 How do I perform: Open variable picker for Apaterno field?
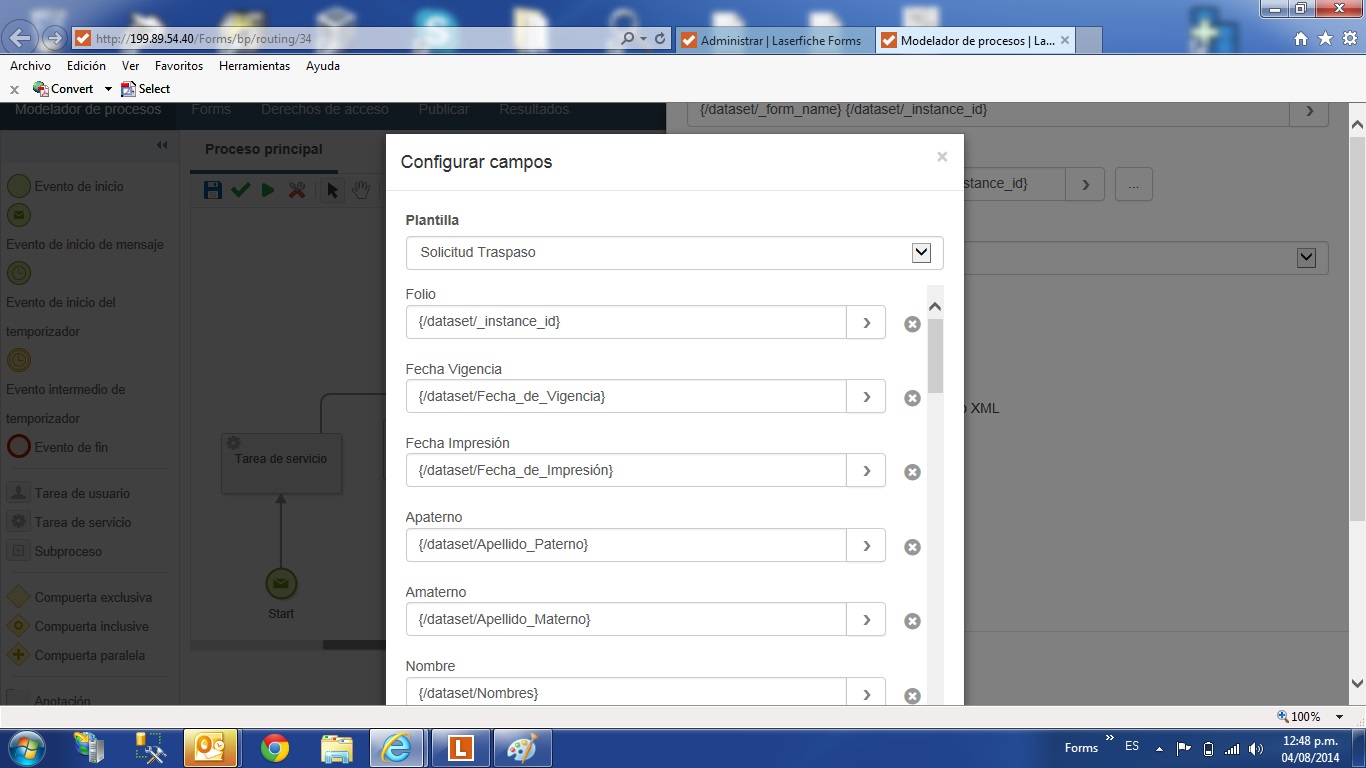coord(866,545)
